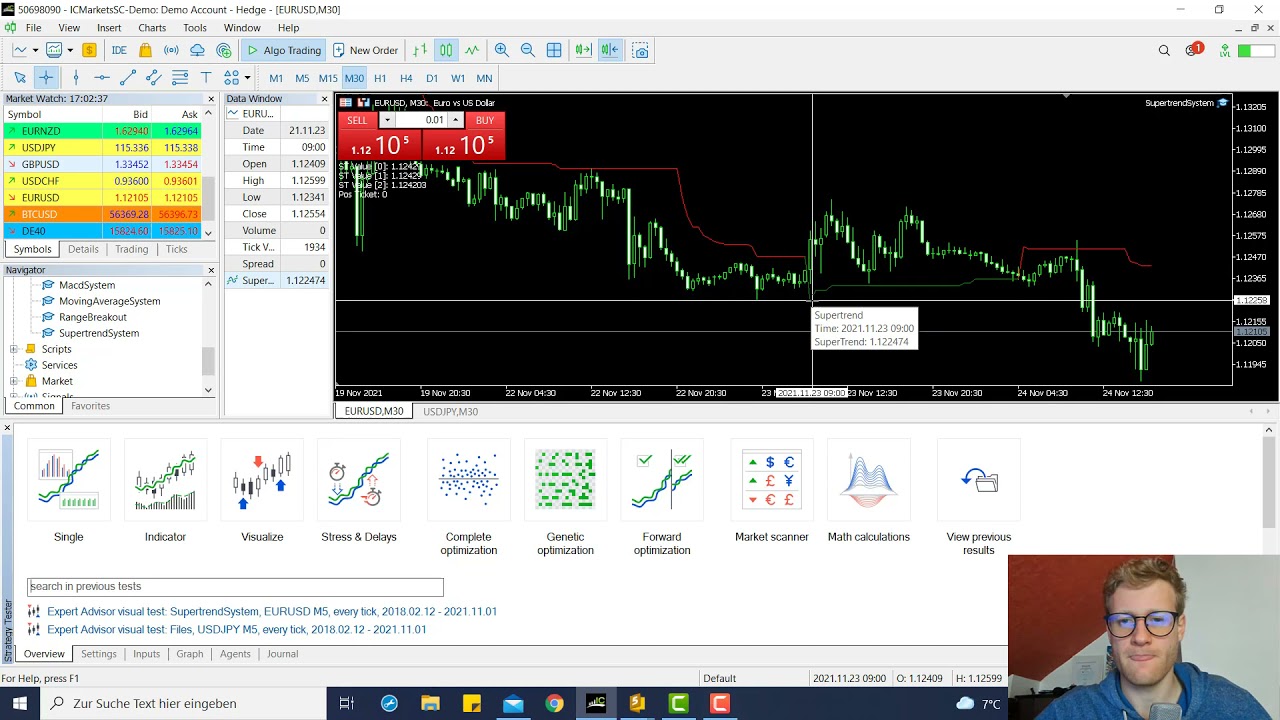
Task: Click the New Order button
Action: point(365,50)
